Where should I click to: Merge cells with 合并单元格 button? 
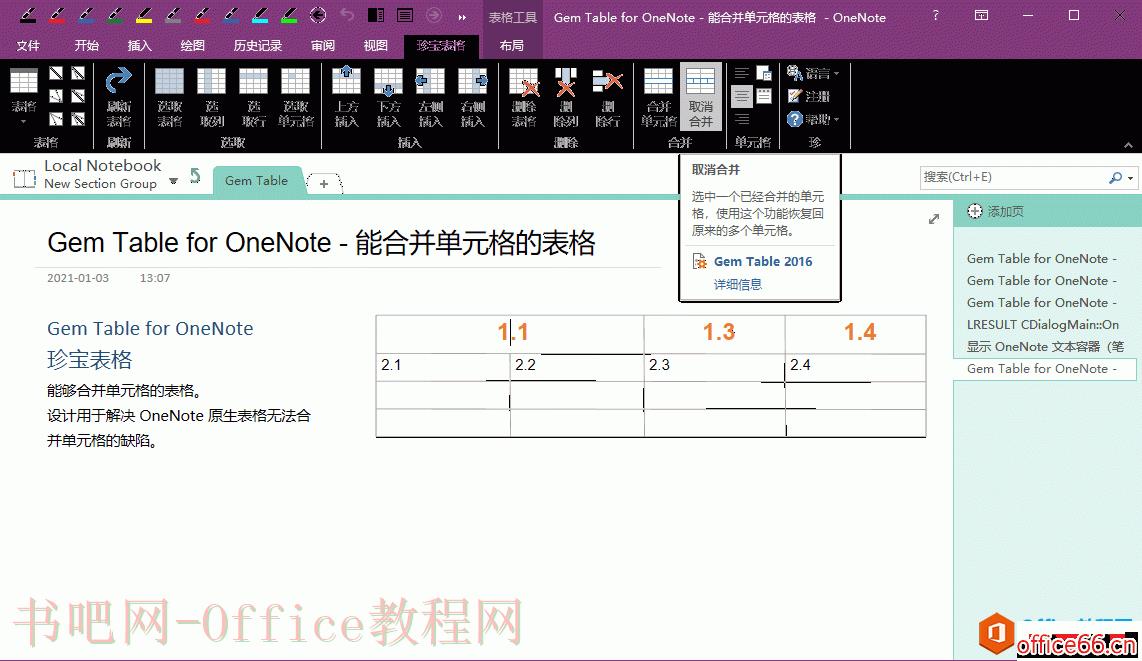658,96
